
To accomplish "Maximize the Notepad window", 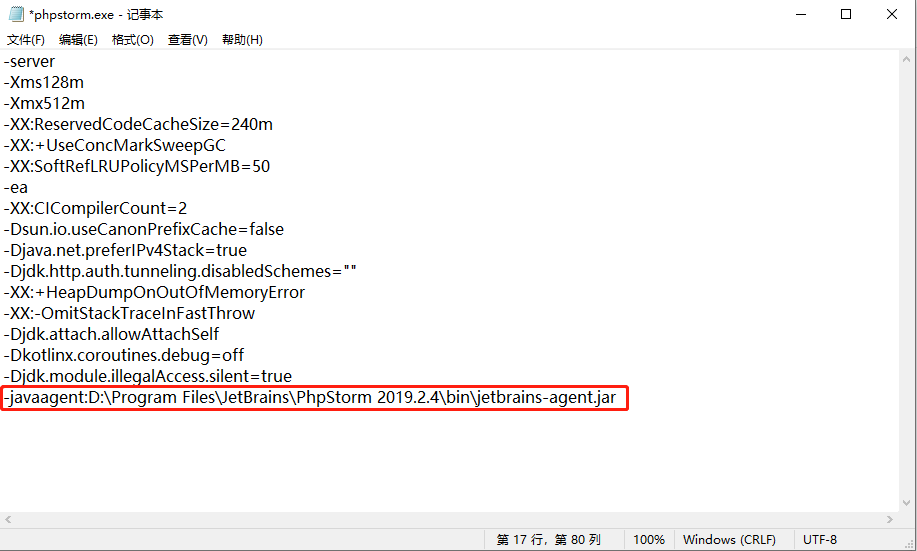I will 846,14.
